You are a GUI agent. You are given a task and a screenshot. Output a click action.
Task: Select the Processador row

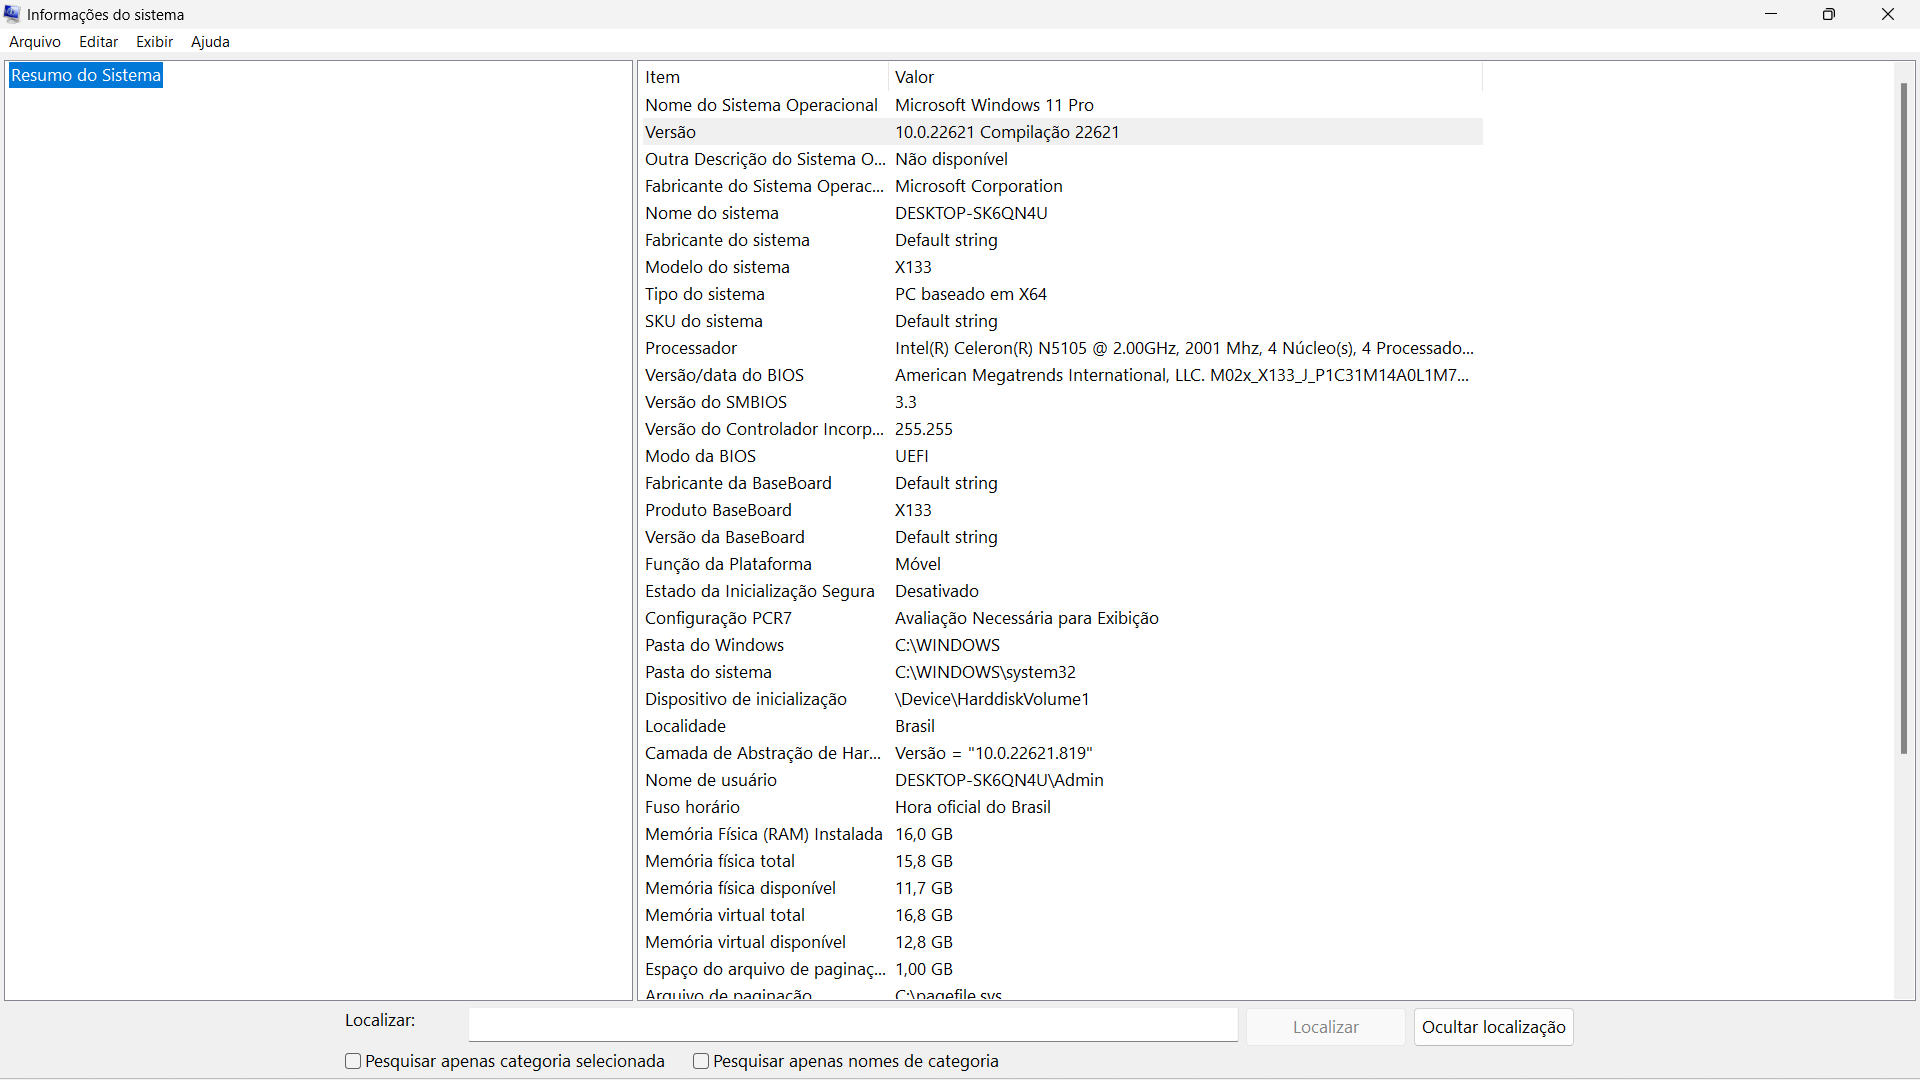pyautogui.click(x=691, y=348)
